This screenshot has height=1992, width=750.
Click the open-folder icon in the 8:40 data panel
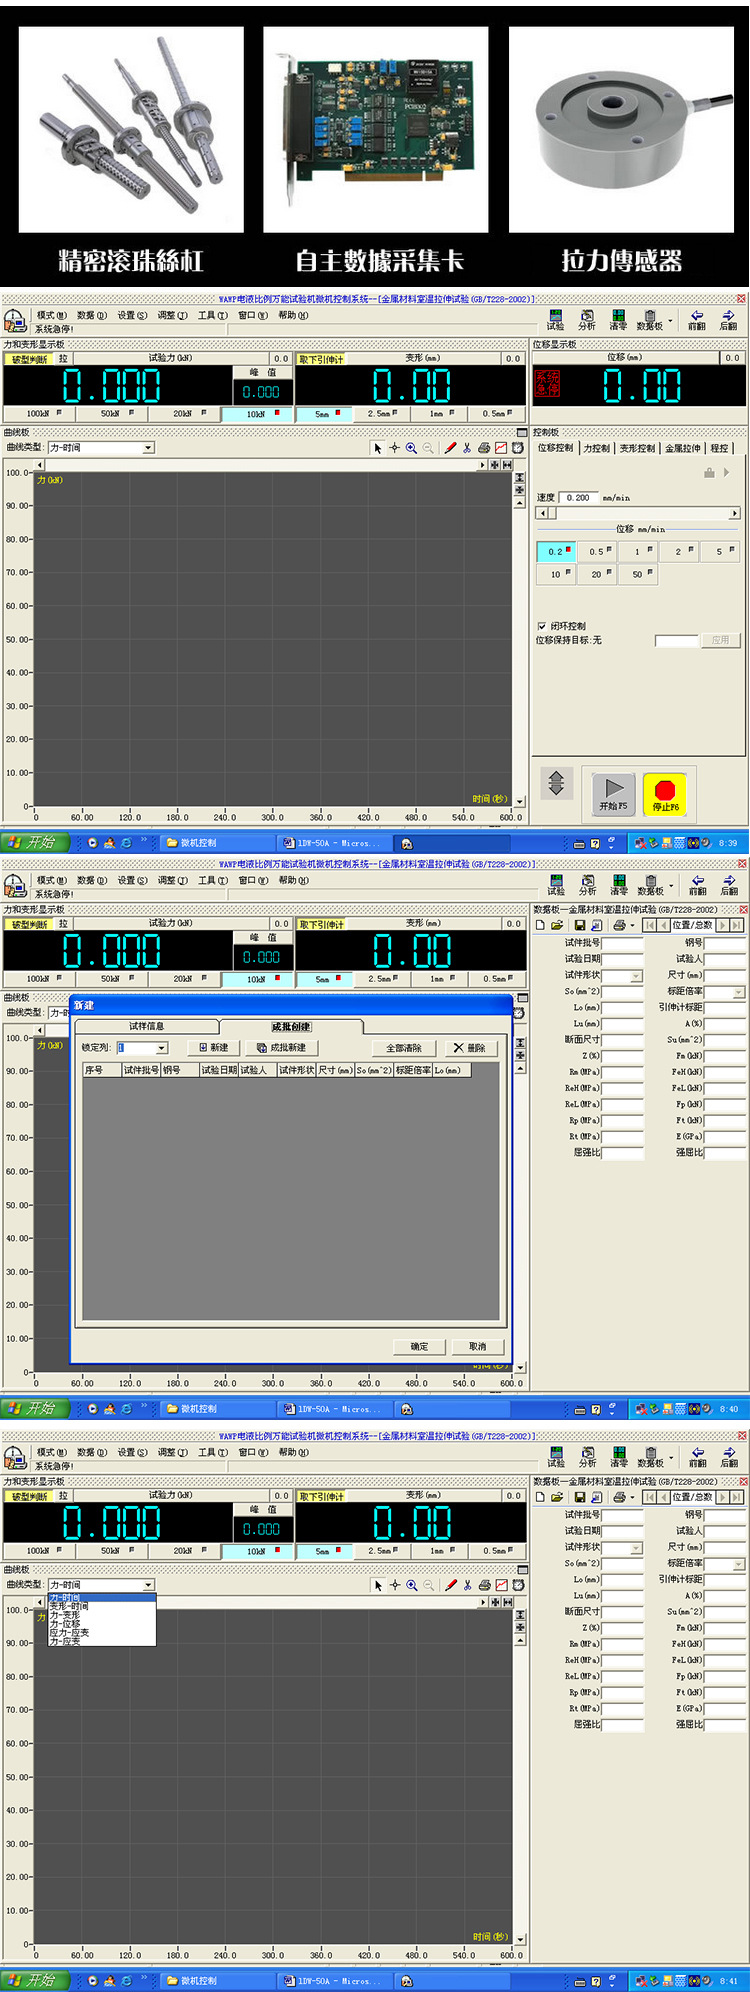[557, 925]
